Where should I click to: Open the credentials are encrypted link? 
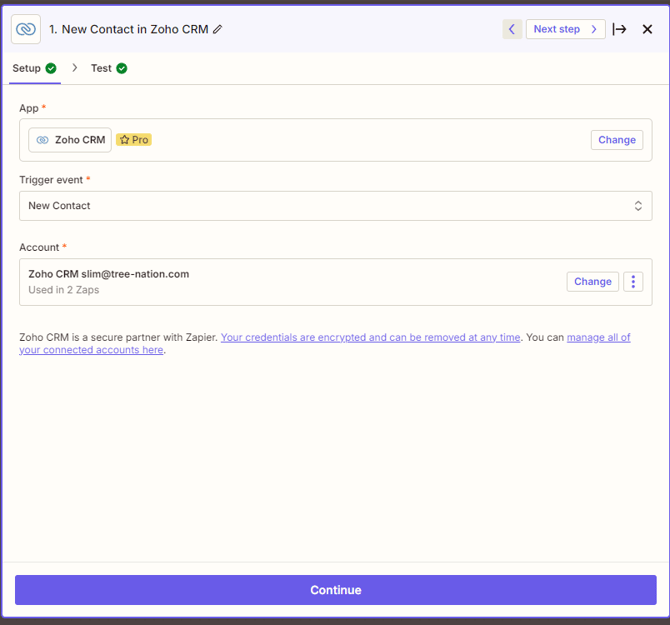point(370,337)
